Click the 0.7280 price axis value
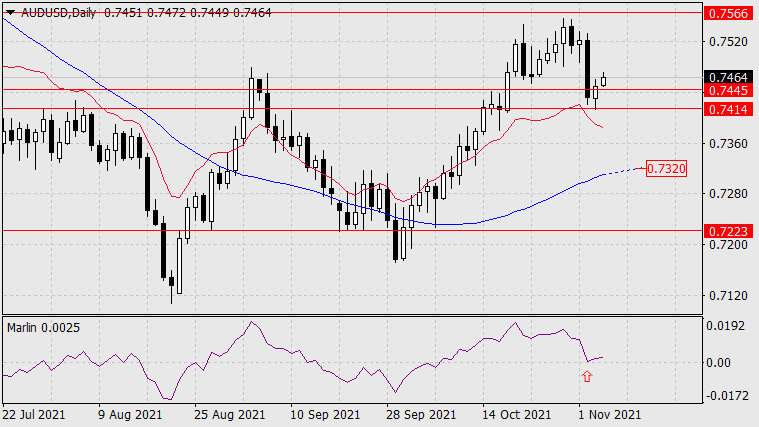759x427 pixels. (728, 194)
